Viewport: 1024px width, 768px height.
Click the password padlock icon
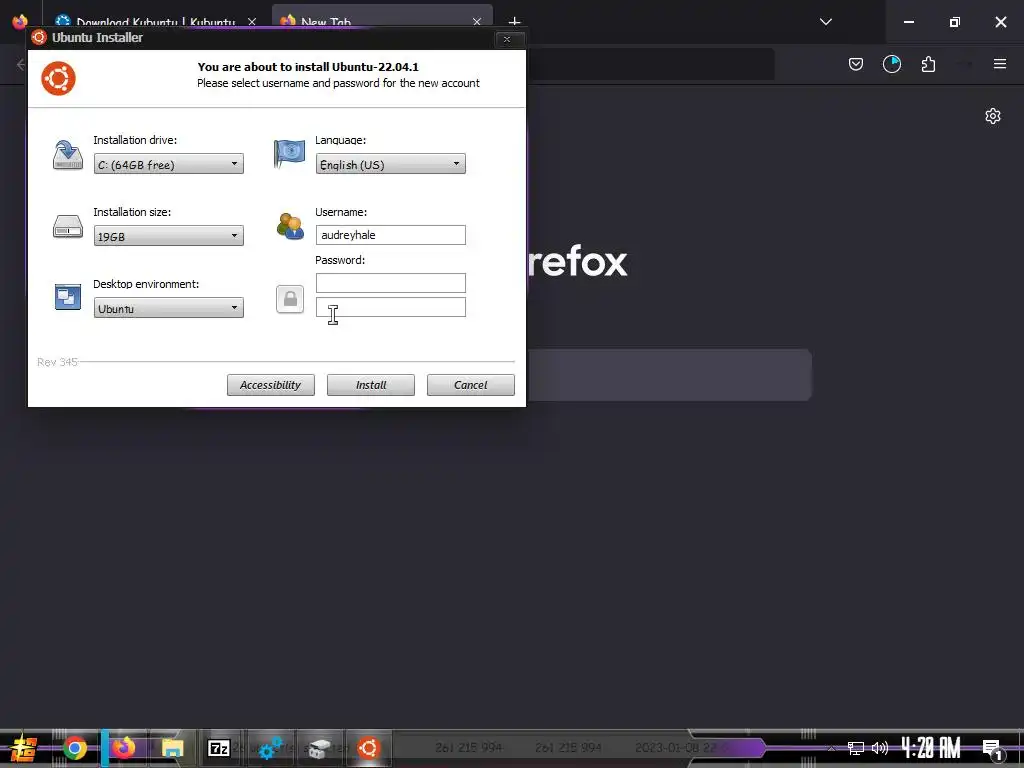coord(290,299)
